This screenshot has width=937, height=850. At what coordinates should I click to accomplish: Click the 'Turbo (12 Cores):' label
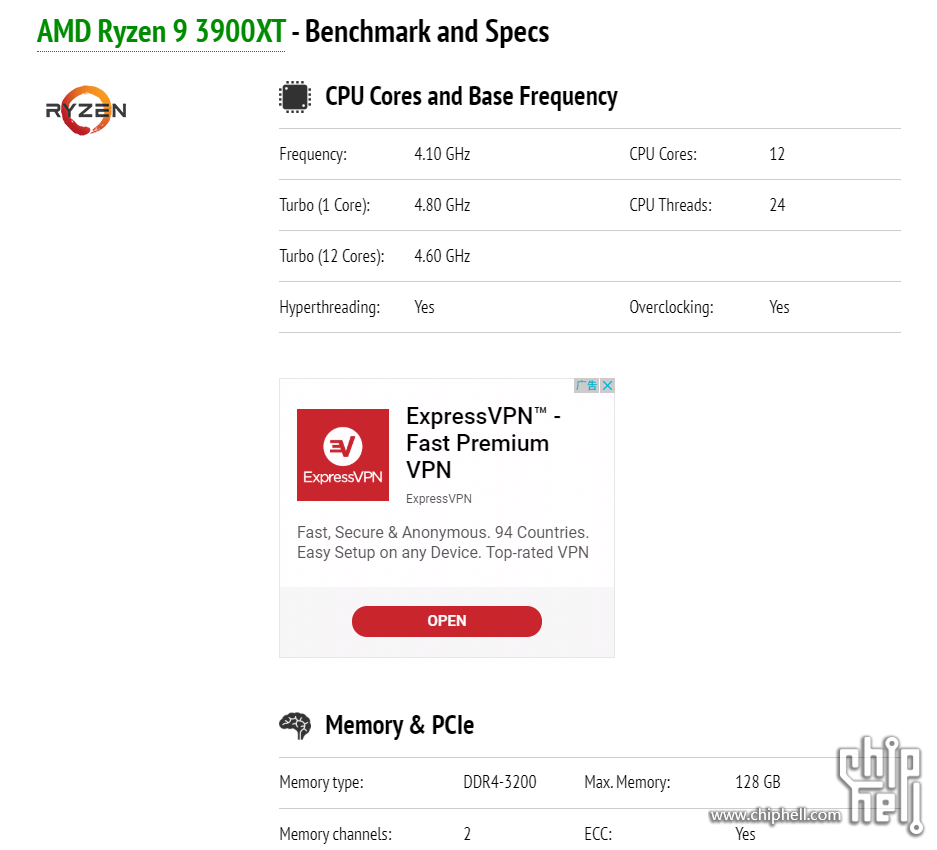(332, 256)
